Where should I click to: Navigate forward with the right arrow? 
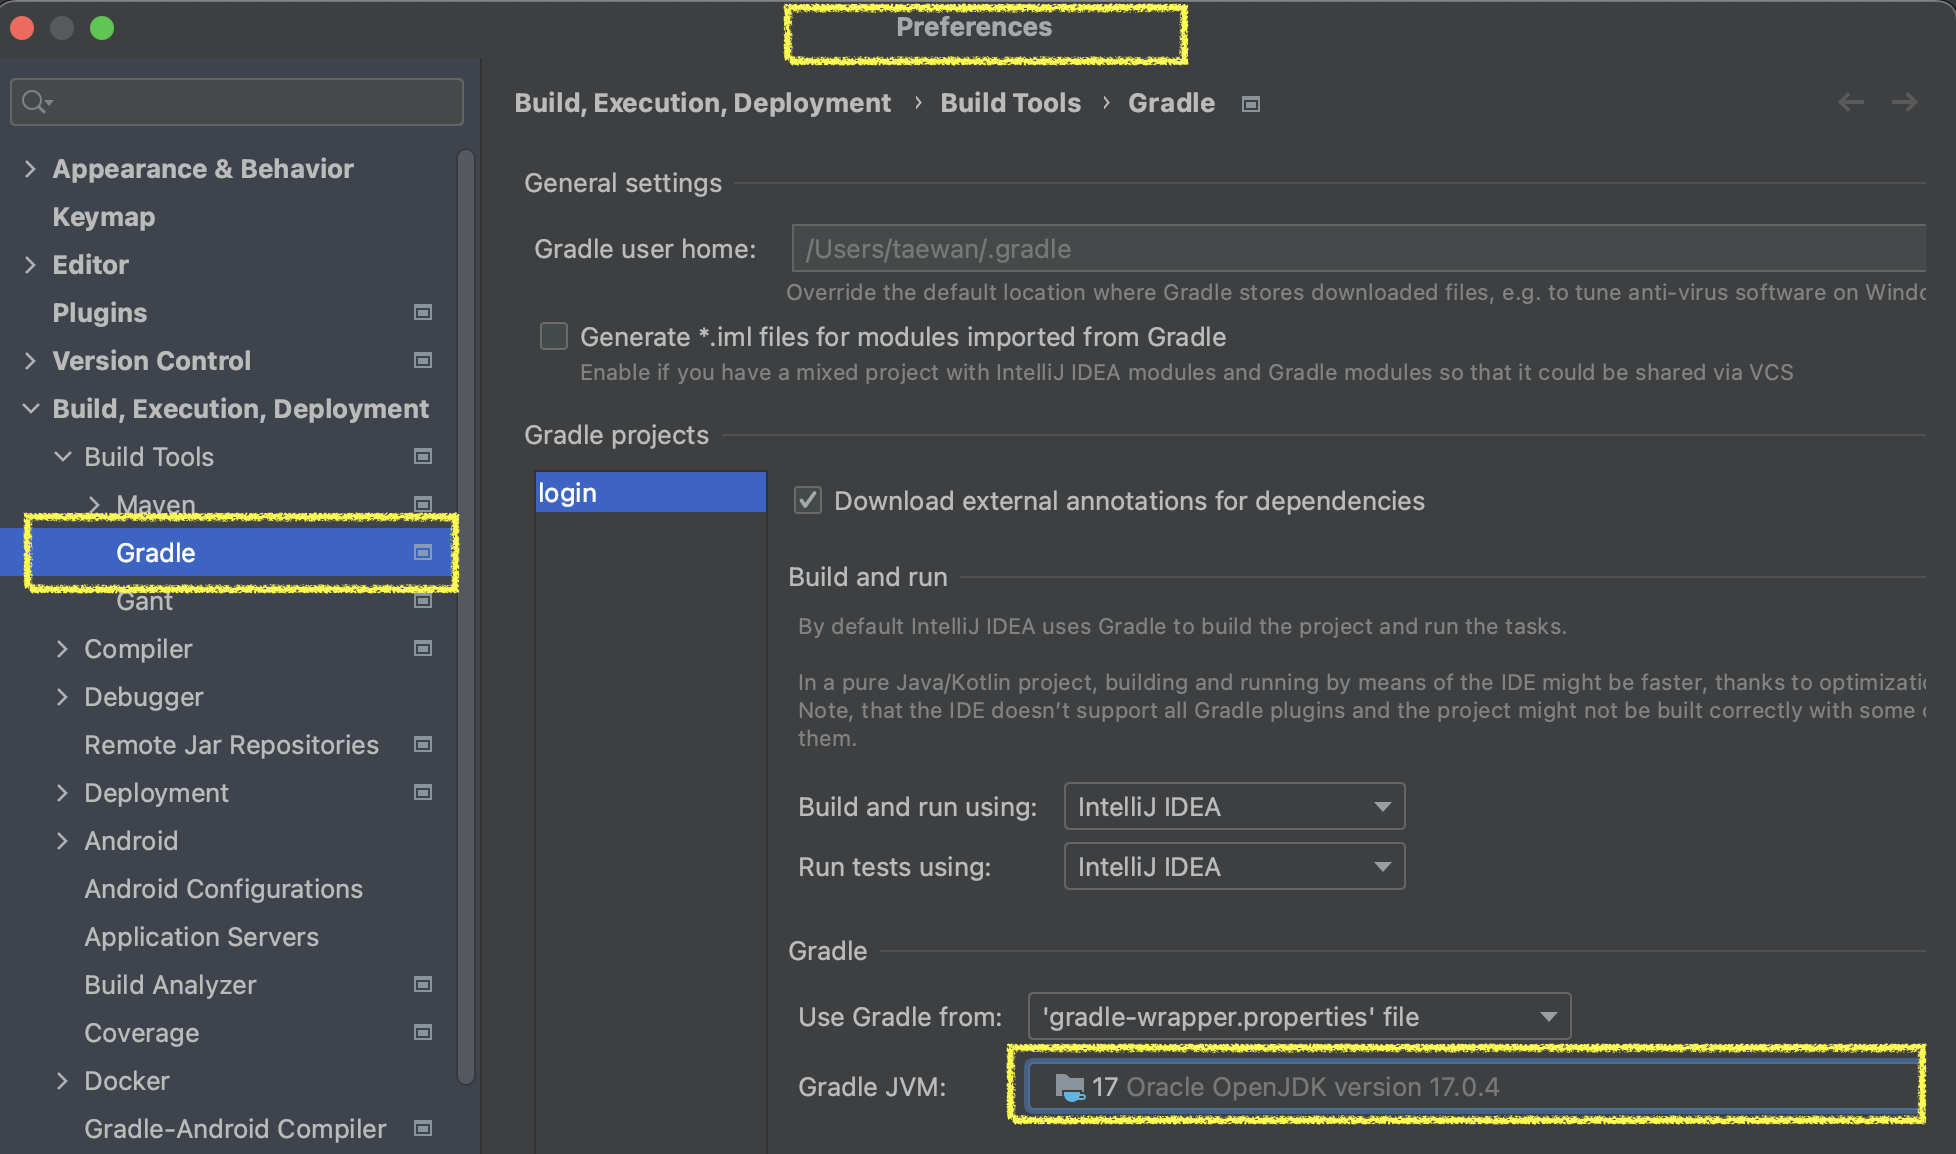[1904, 102]
